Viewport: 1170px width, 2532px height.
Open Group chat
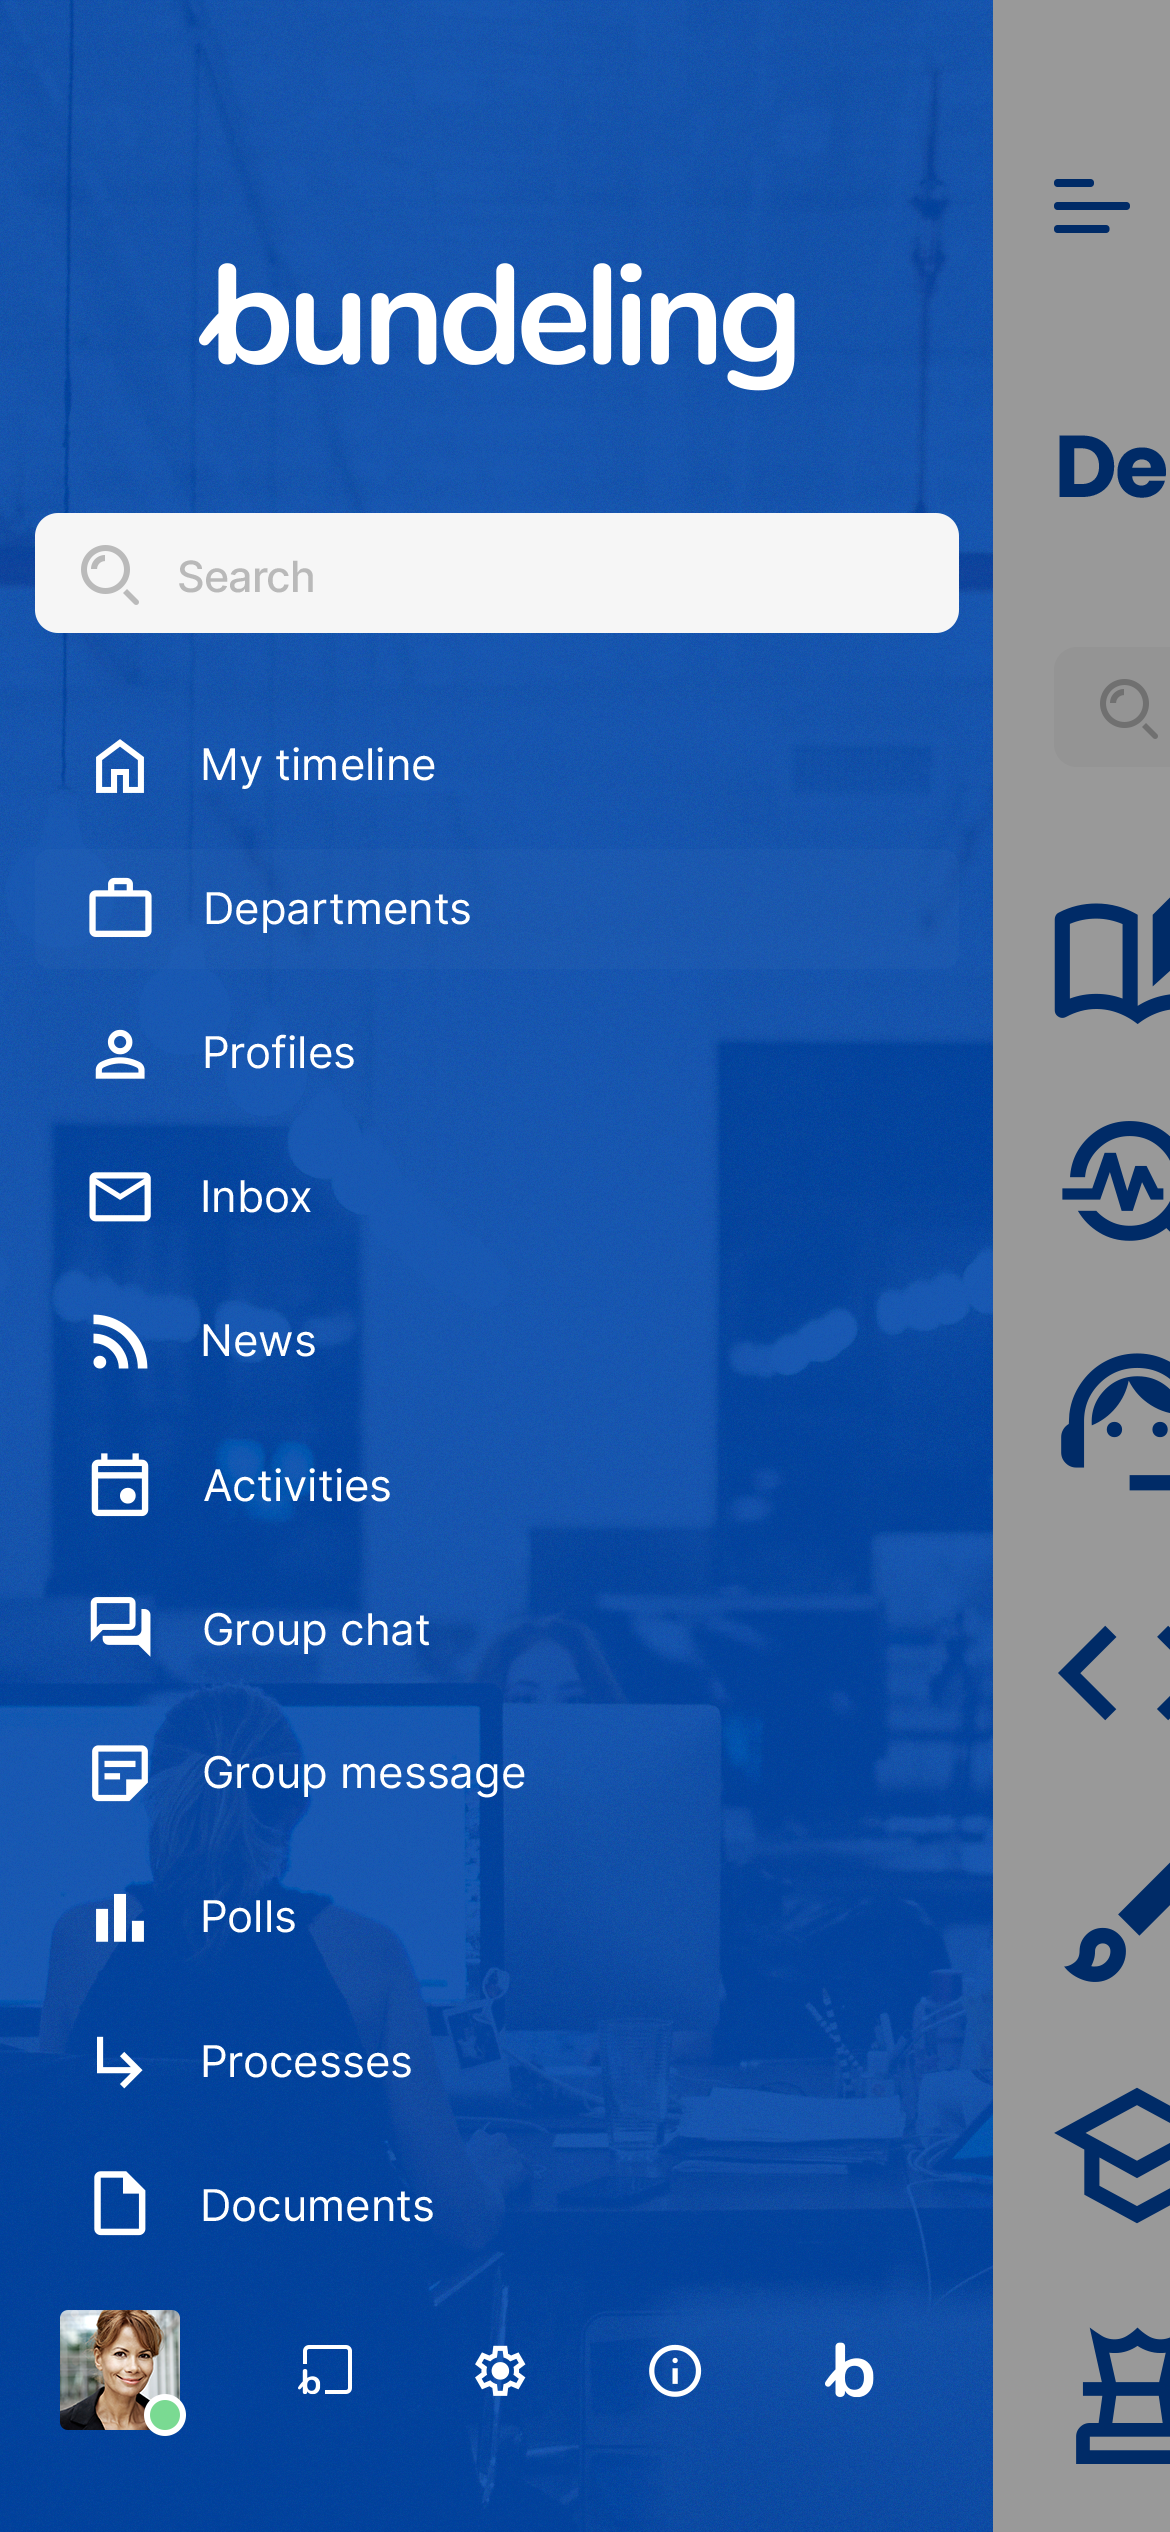[x=496, y=1629]
